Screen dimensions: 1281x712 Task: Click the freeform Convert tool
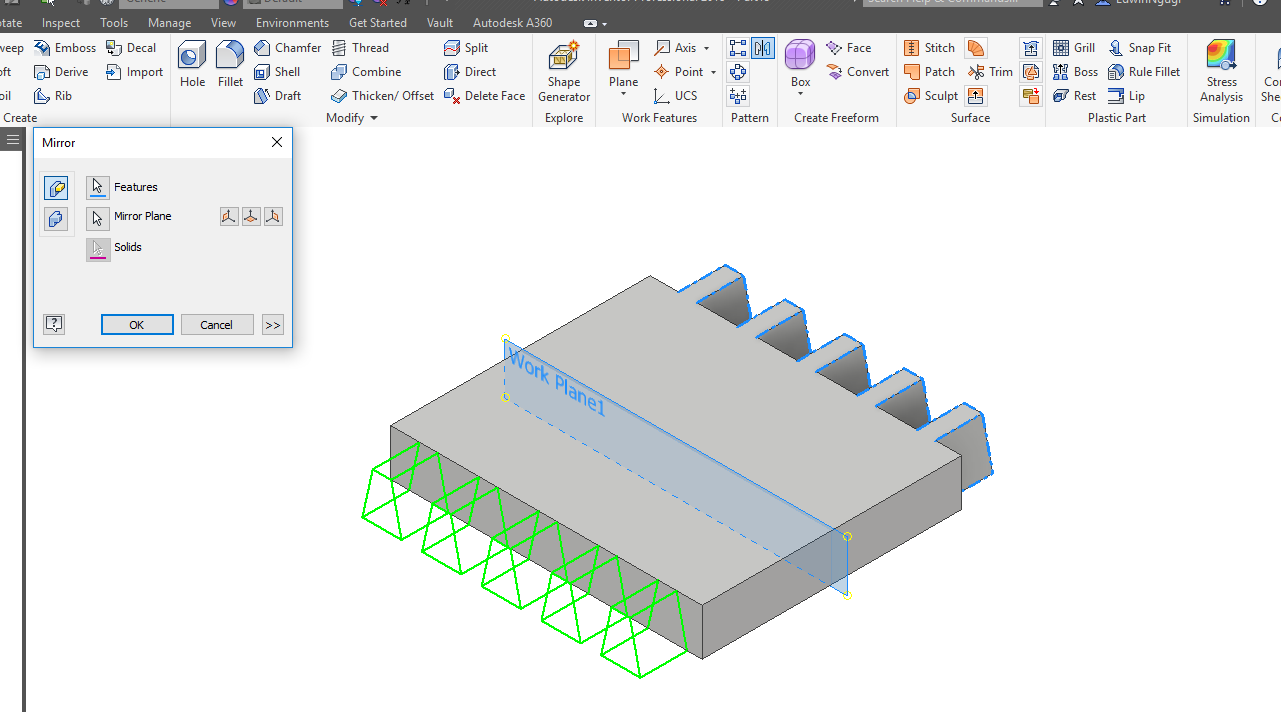(x=858, y=72)
